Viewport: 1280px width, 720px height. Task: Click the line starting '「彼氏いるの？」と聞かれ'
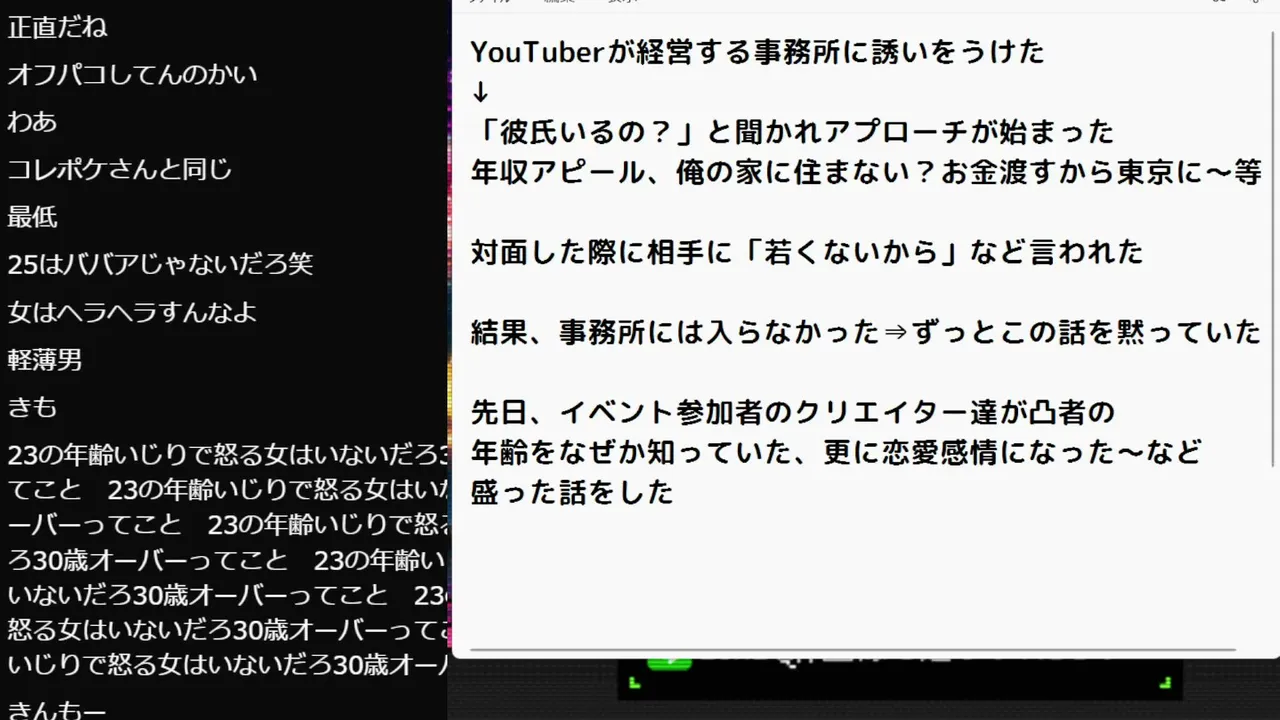(792, 131)
